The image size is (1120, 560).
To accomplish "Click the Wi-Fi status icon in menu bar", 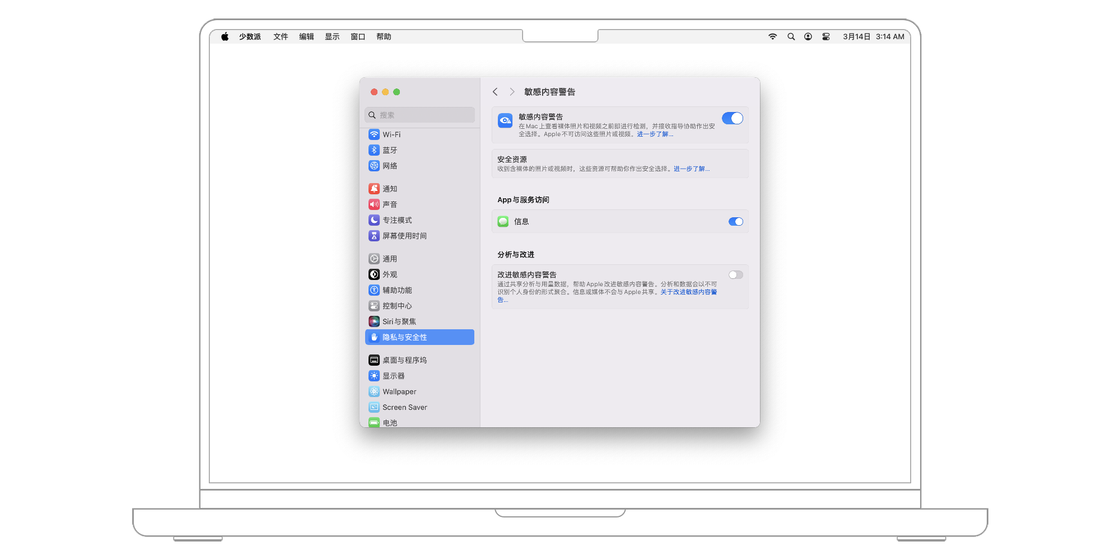I will click(772, 36).
